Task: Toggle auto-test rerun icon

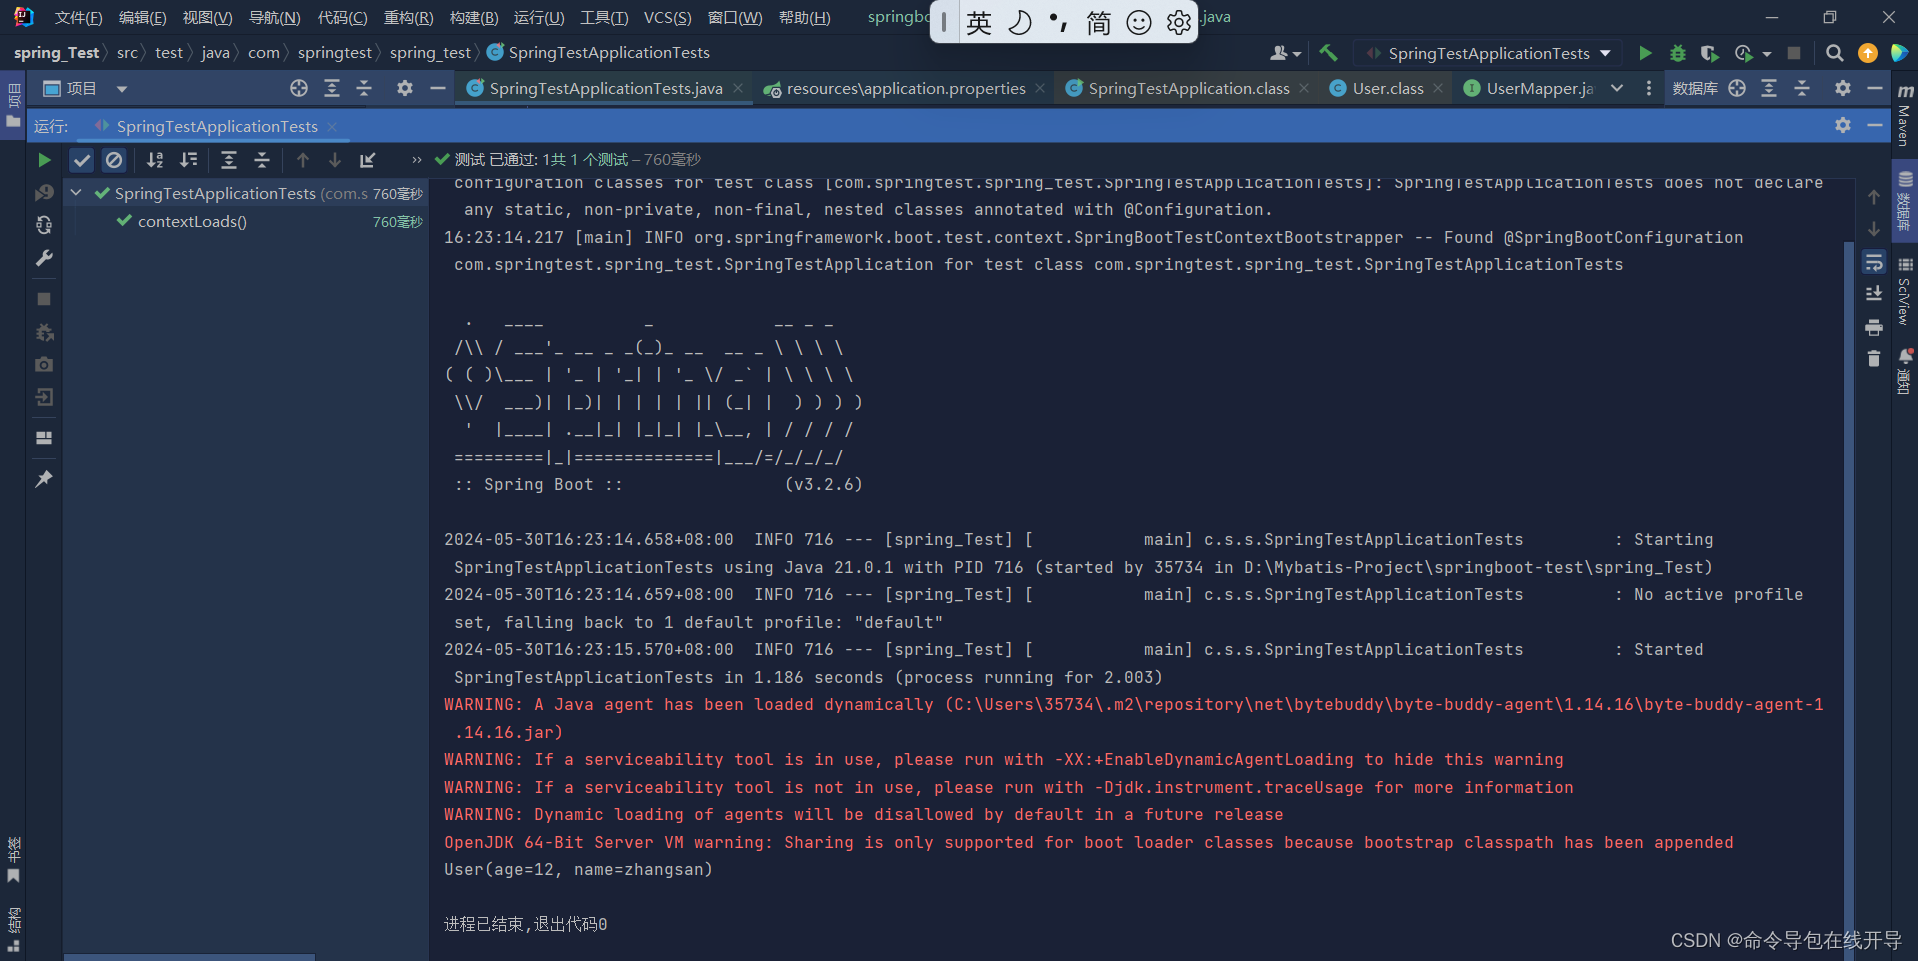Action: tap(44, 225)
